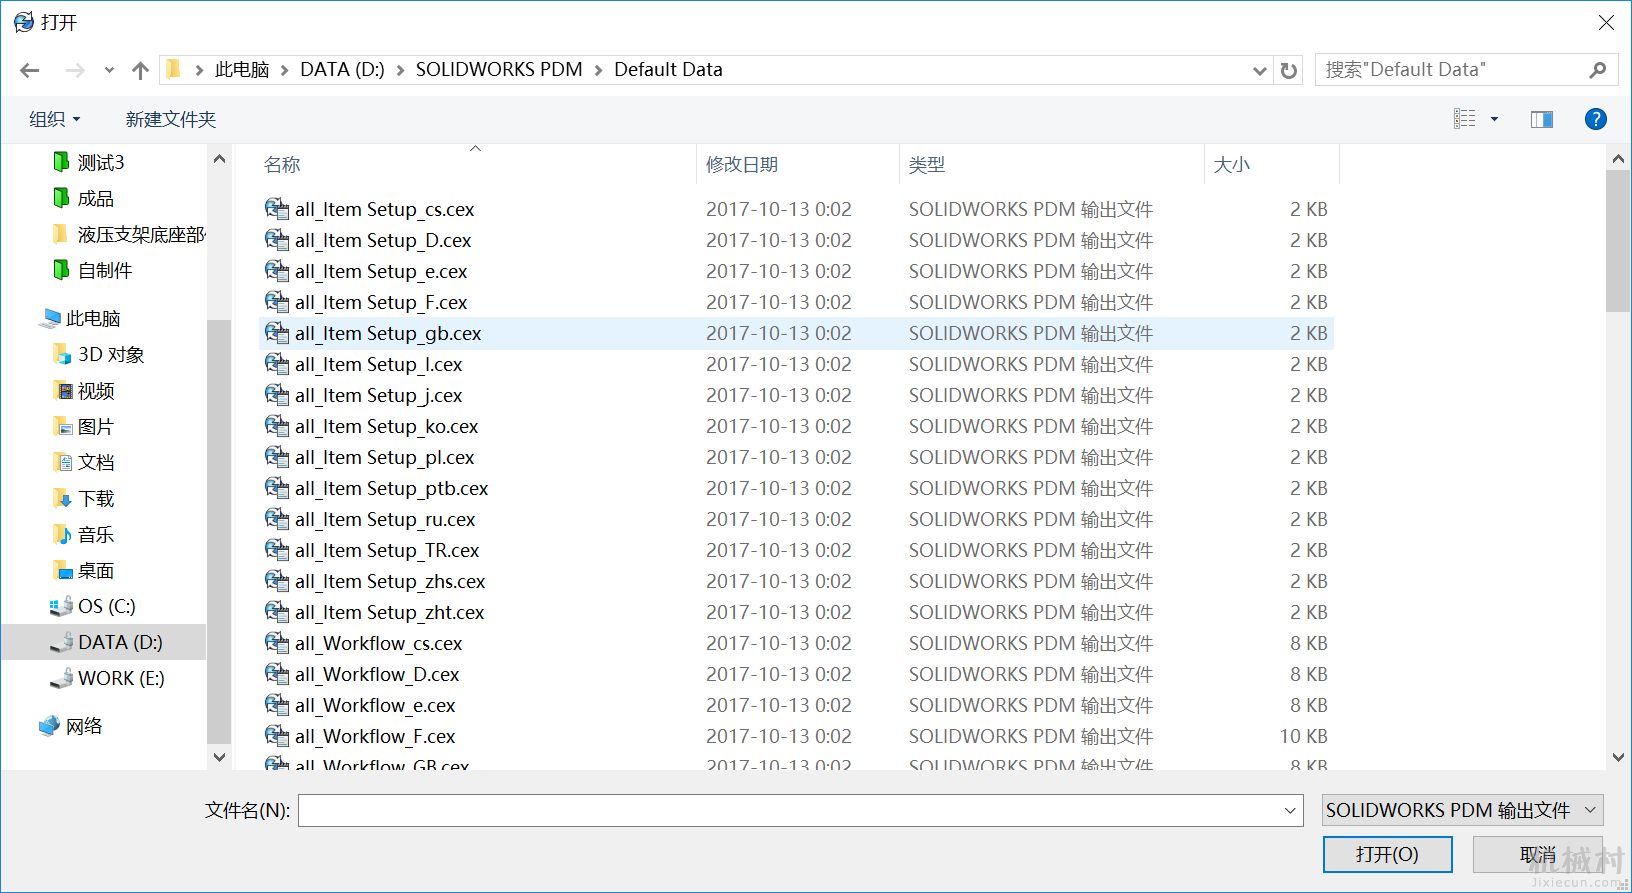Screen dimensions: 1632x893
Task: Click the Forward navigation arrow
Action: point(75,70)
